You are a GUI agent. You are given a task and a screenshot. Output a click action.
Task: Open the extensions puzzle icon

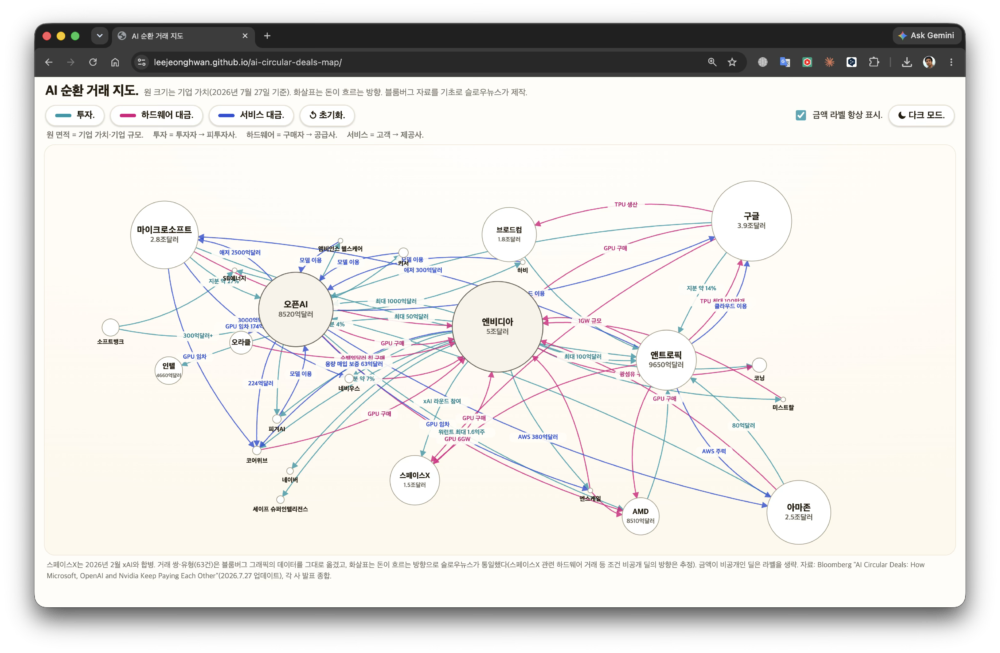[x=874, y=62]
